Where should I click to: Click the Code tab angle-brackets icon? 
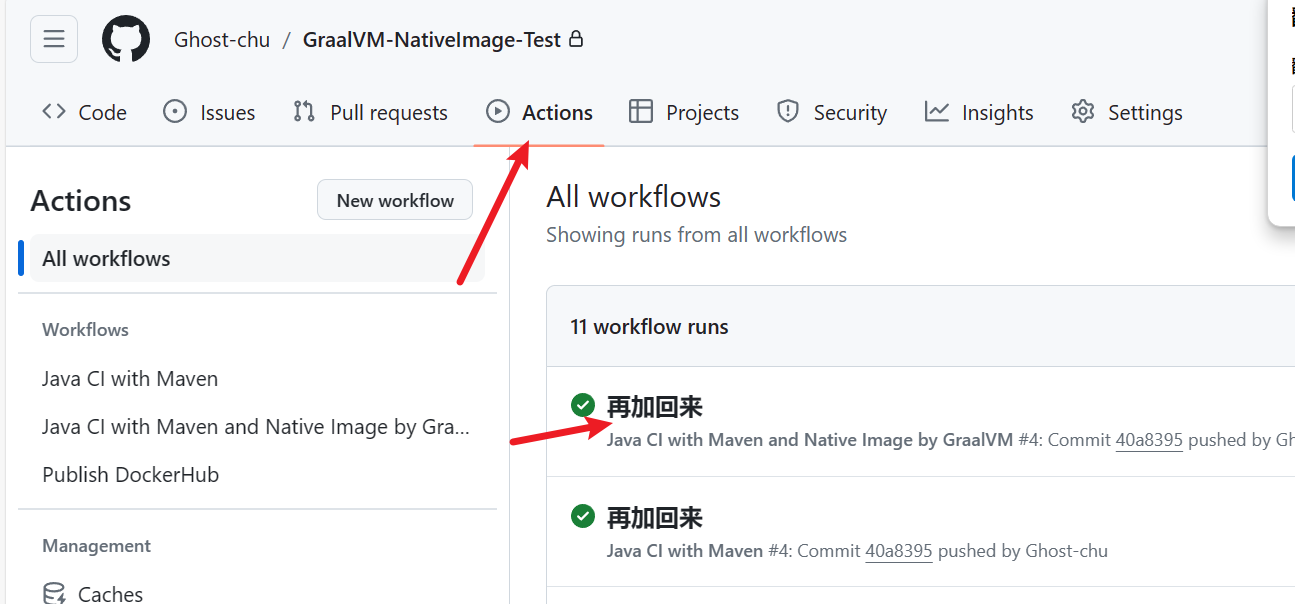point(54,111)
